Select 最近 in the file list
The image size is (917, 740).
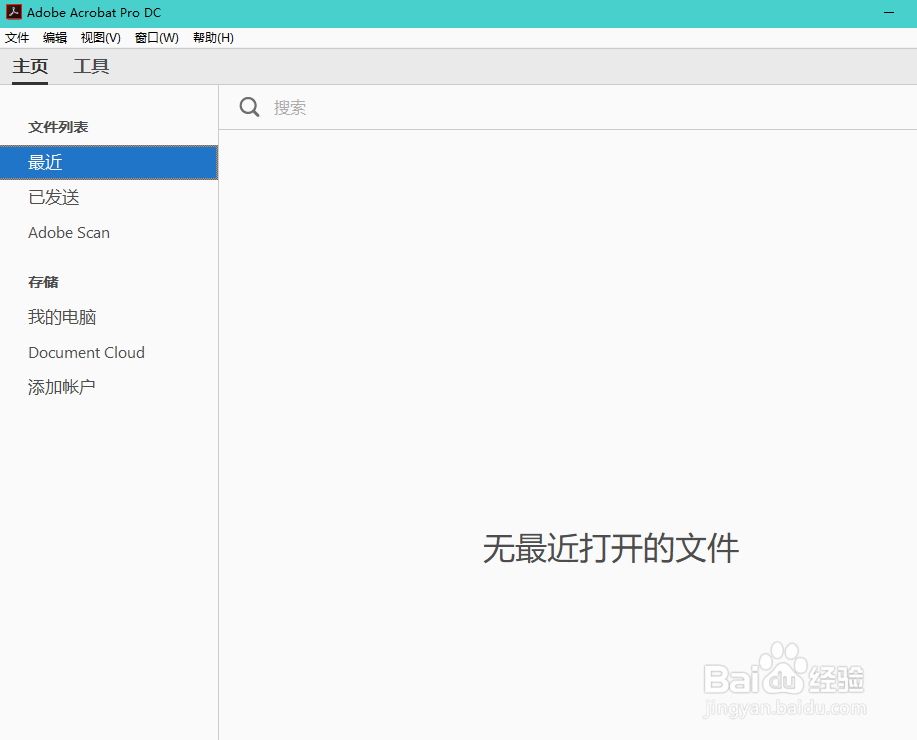tap(109, 162)
